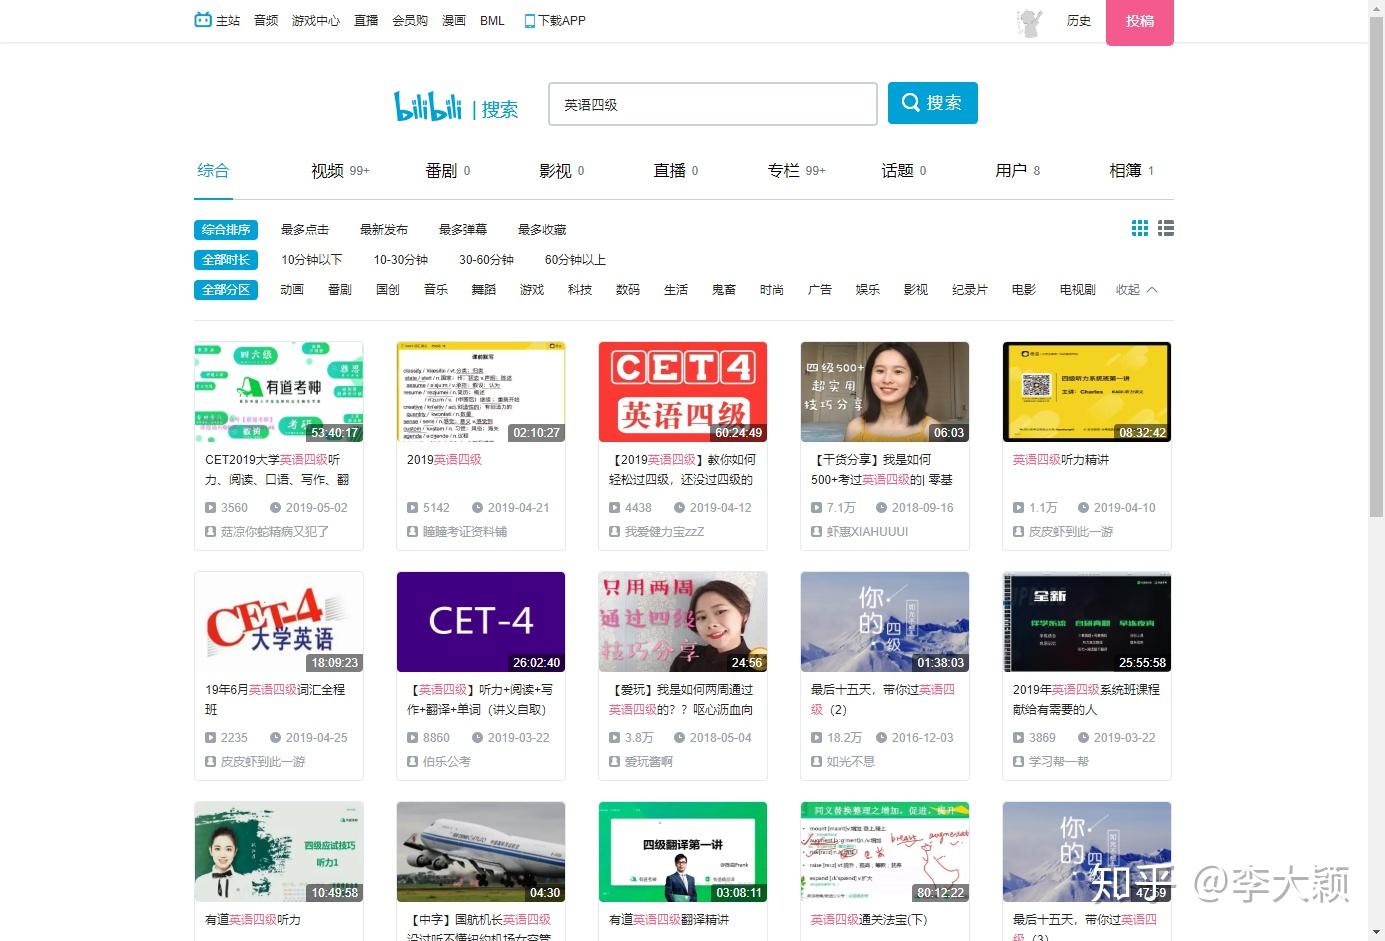Screen dimensions: 1385x941
Task: Filter duration to 30-60分钟
Action: [486, 260]
